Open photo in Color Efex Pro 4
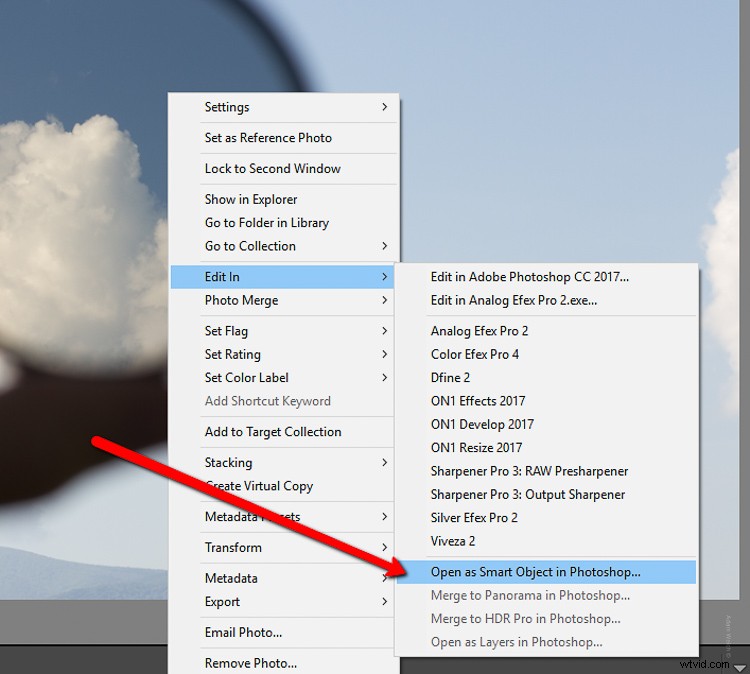The image size is (750, 674). coord(546,354)
